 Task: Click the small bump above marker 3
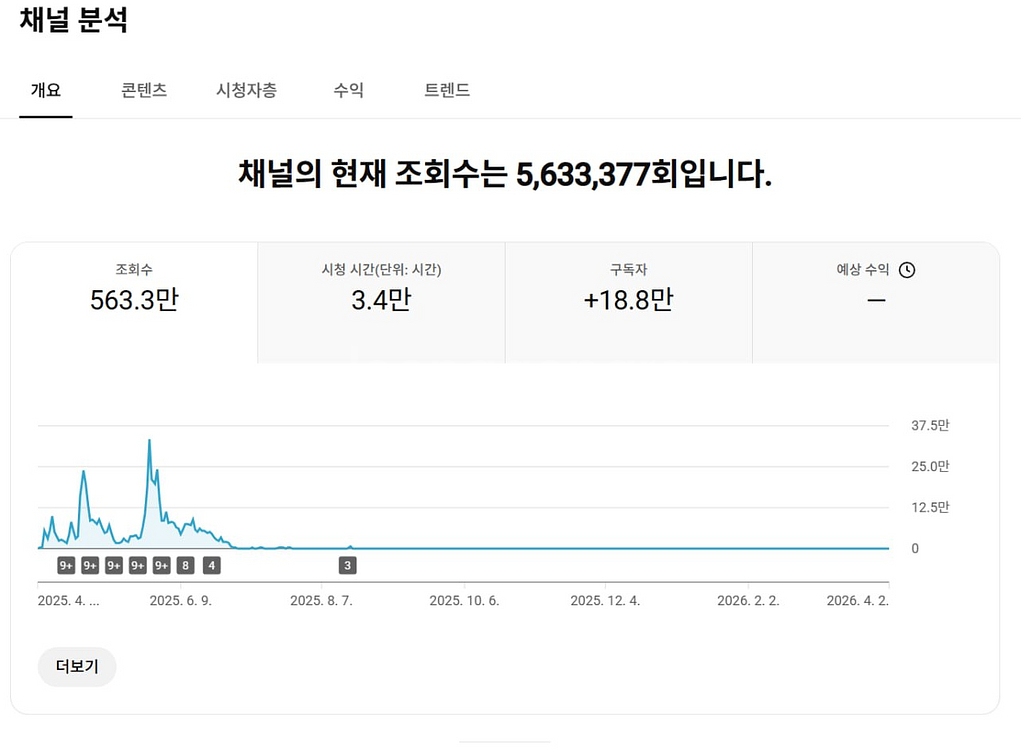tap(350, 546)
